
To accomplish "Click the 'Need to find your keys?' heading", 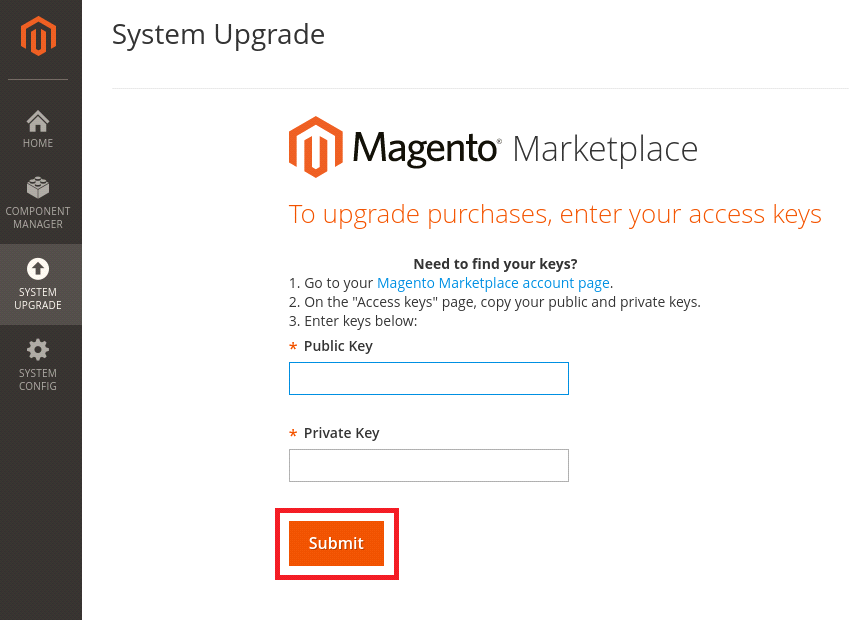I will pyautogui.click(x=495, y=264).
